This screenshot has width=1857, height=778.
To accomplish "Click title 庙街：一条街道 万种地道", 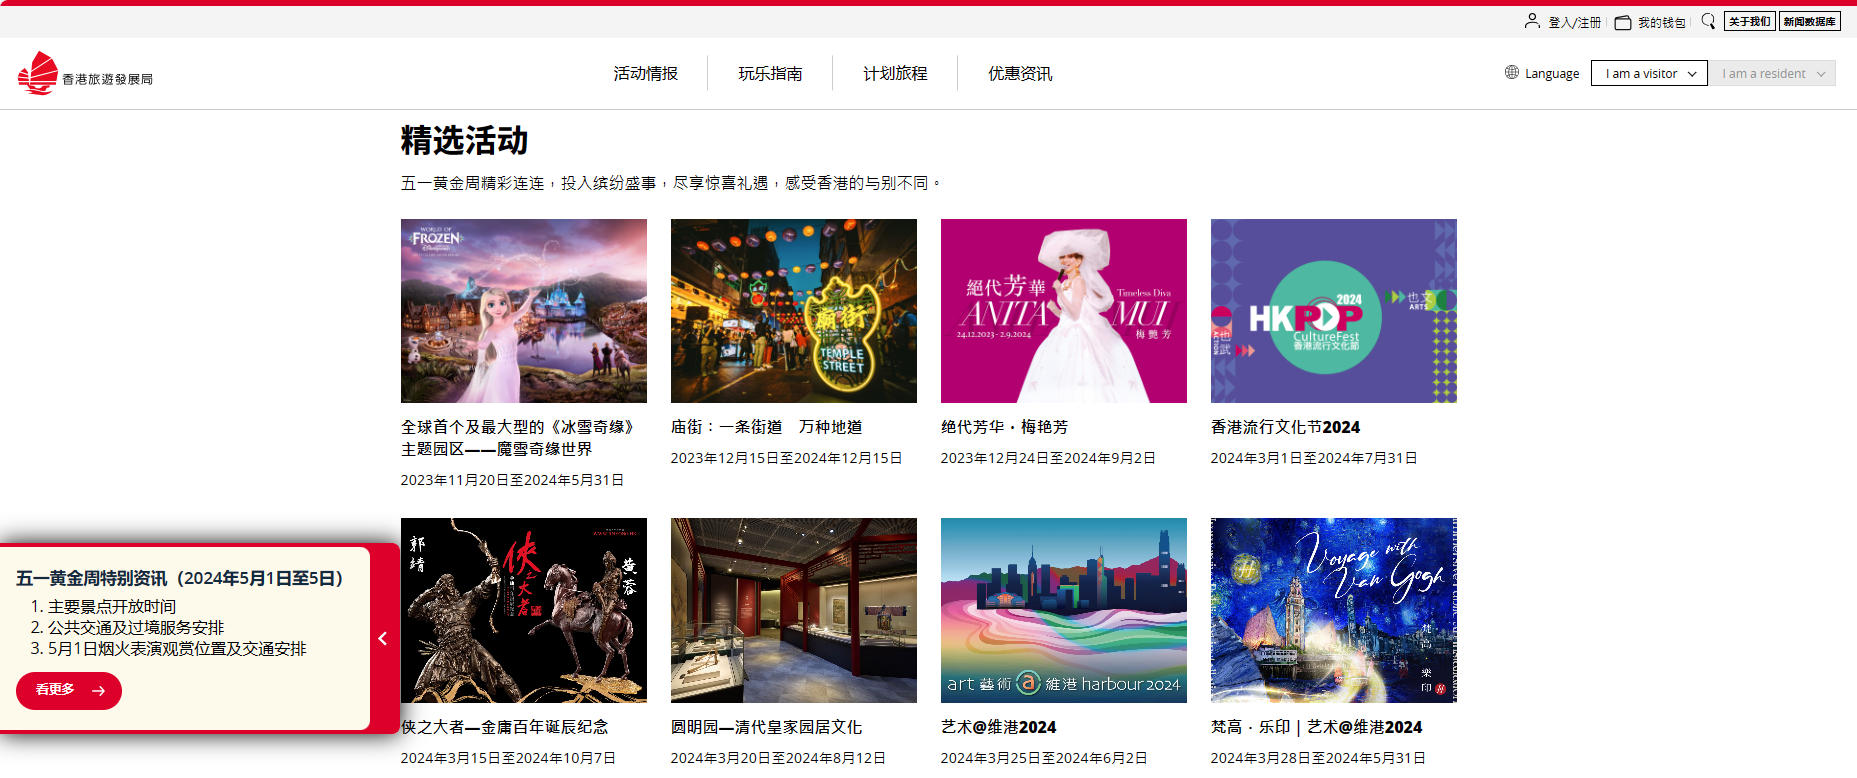I will coord(767,427).
